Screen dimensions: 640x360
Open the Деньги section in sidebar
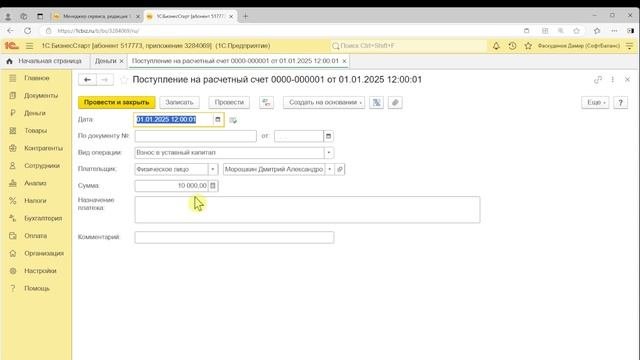point(36,113)
